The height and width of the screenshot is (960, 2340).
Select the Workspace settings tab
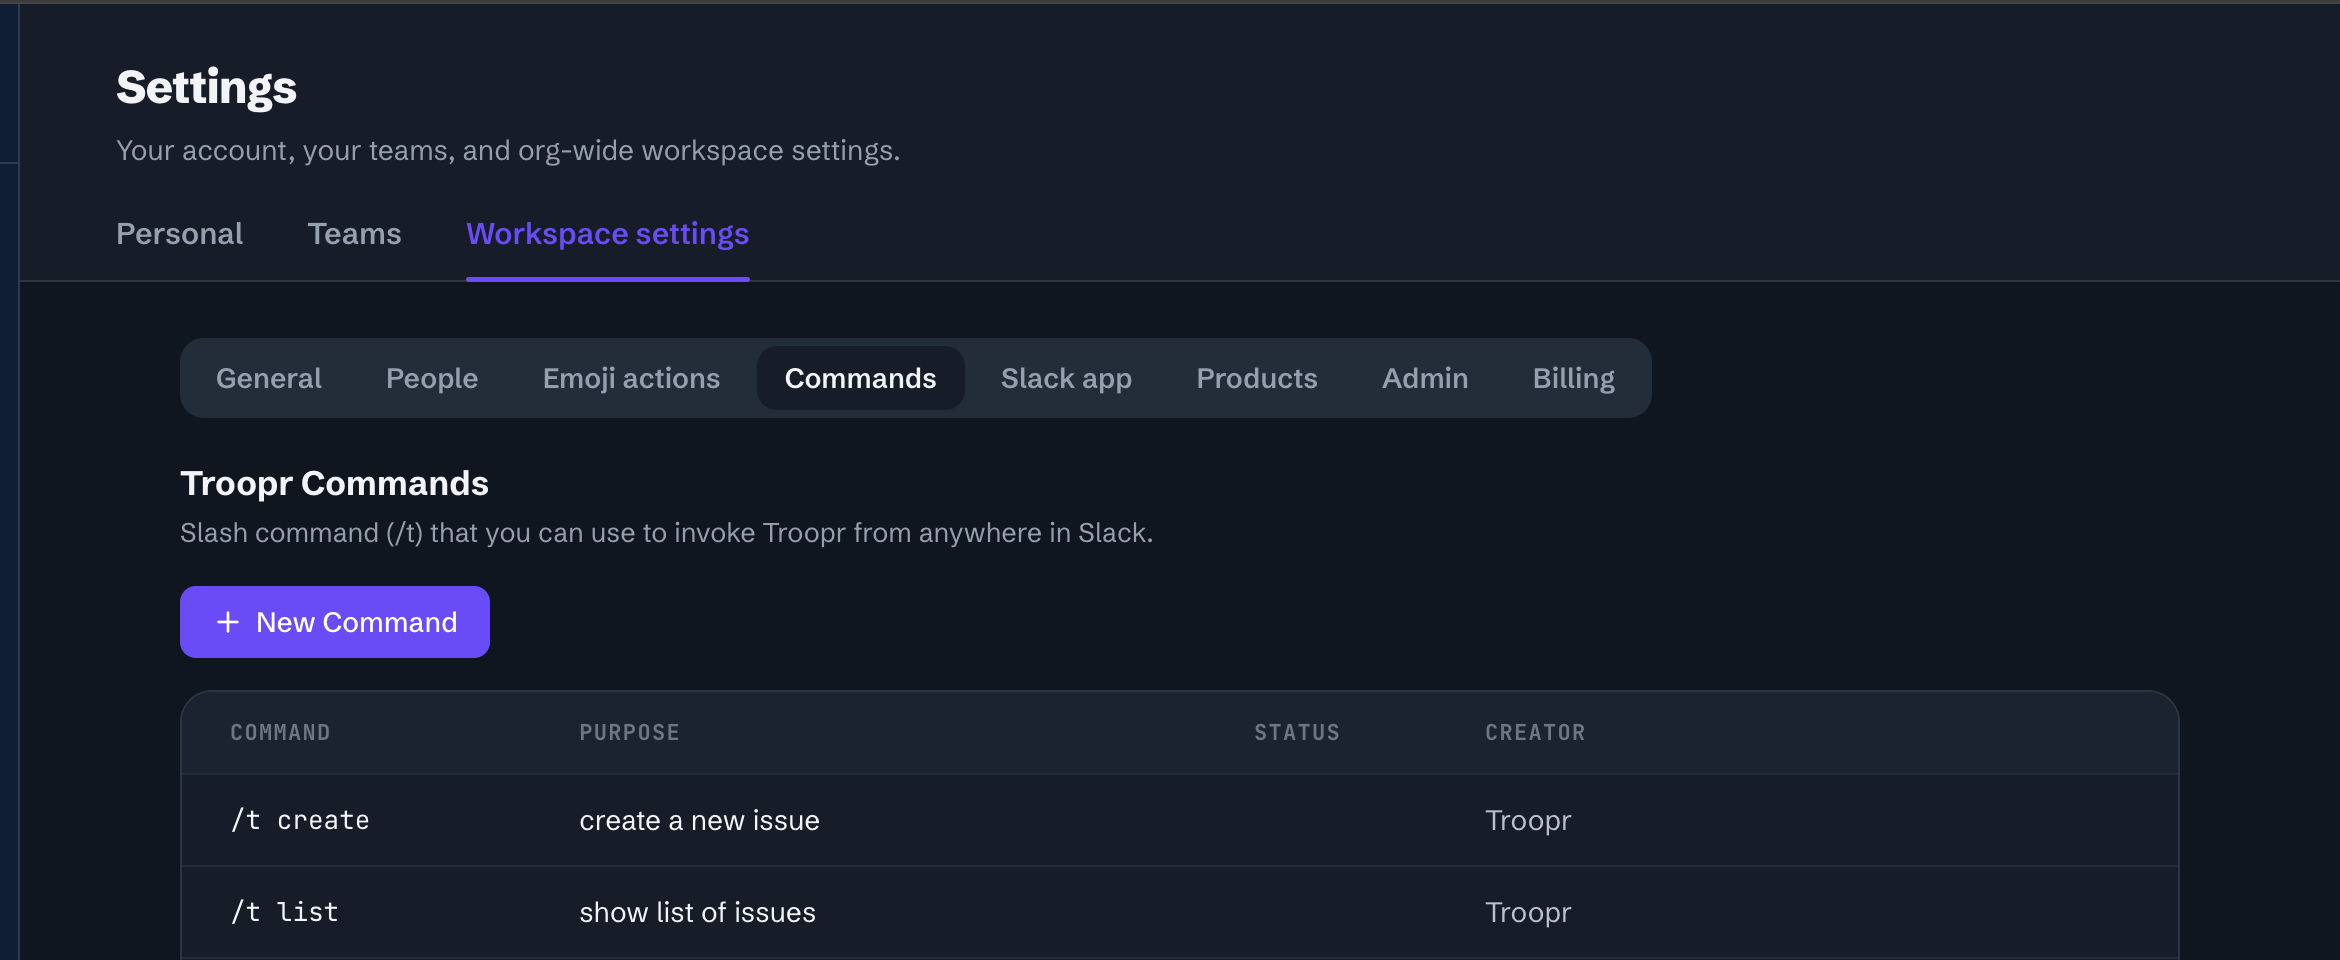click(x=608, y=234)
